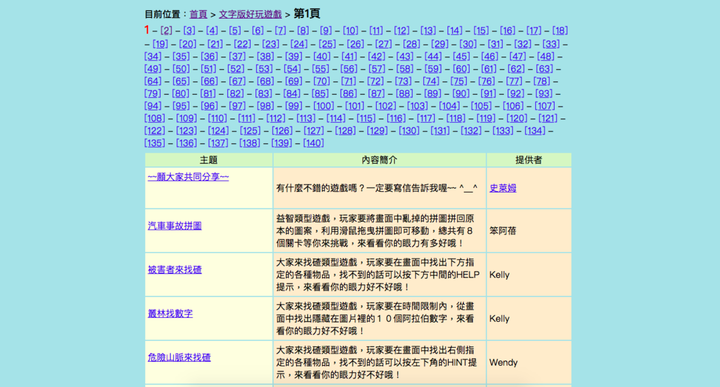Go to page [57]
720x387 pixels.
377,69
